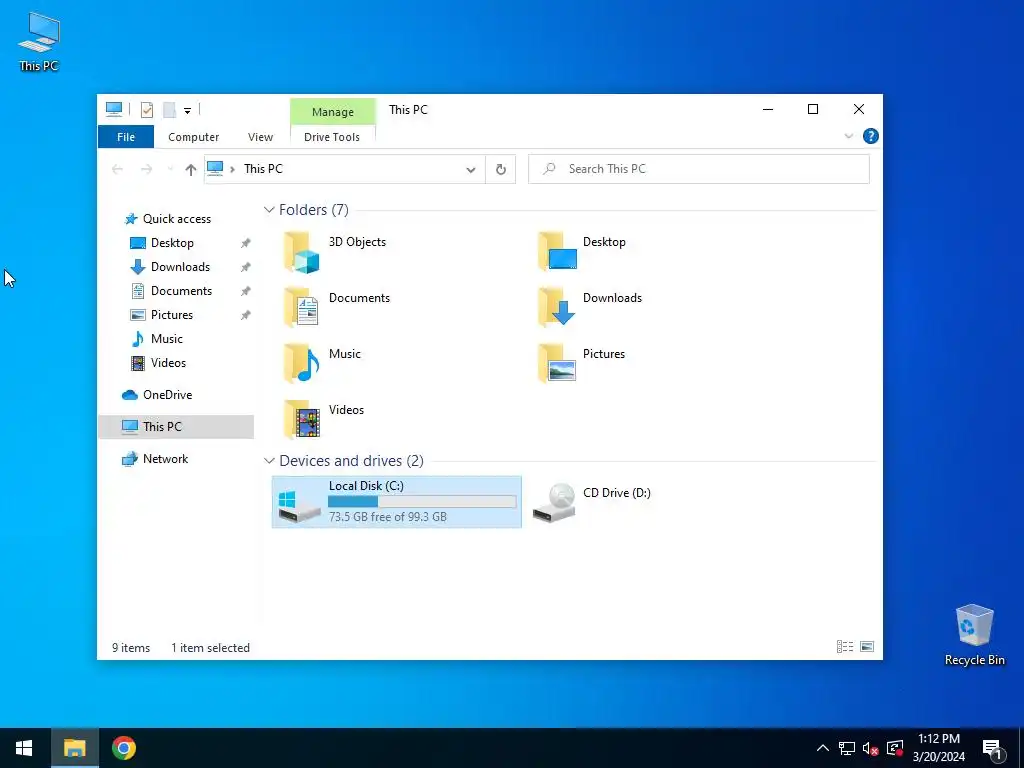Go up one level with Up arrow
This screenshot has width=1024, height=768.
point(191,170)
